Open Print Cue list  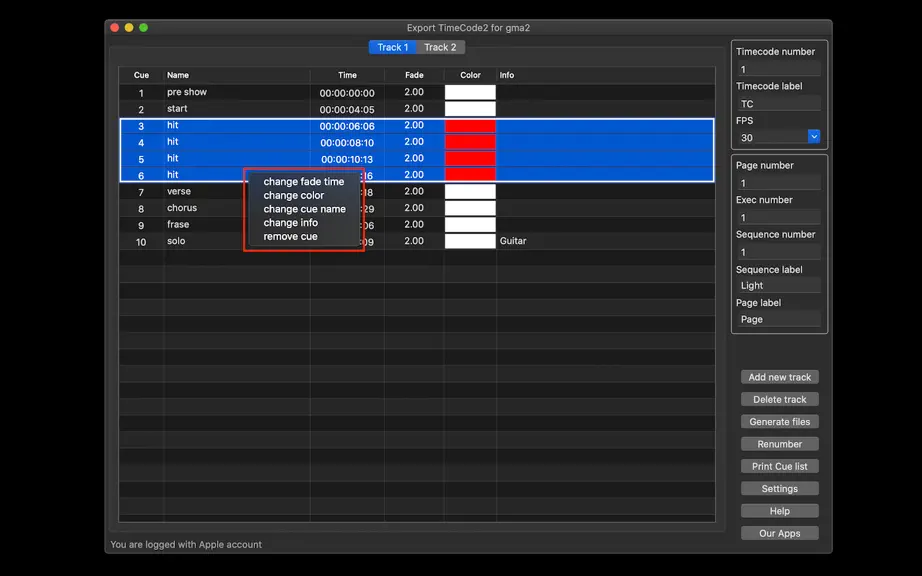pos(780,466)
